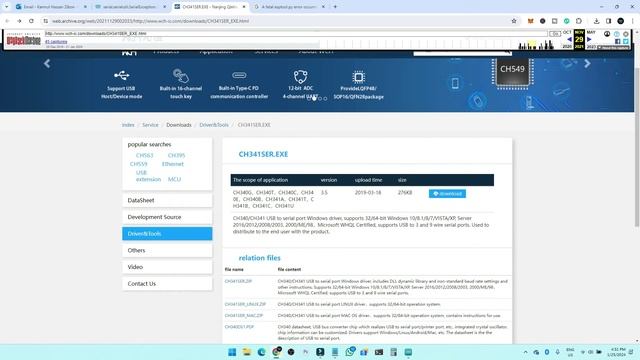Image resolution: width=640 pixels, height=360 pixels.
Task: Jump to previous Wayback capture arrow
Action: [569, 40]
